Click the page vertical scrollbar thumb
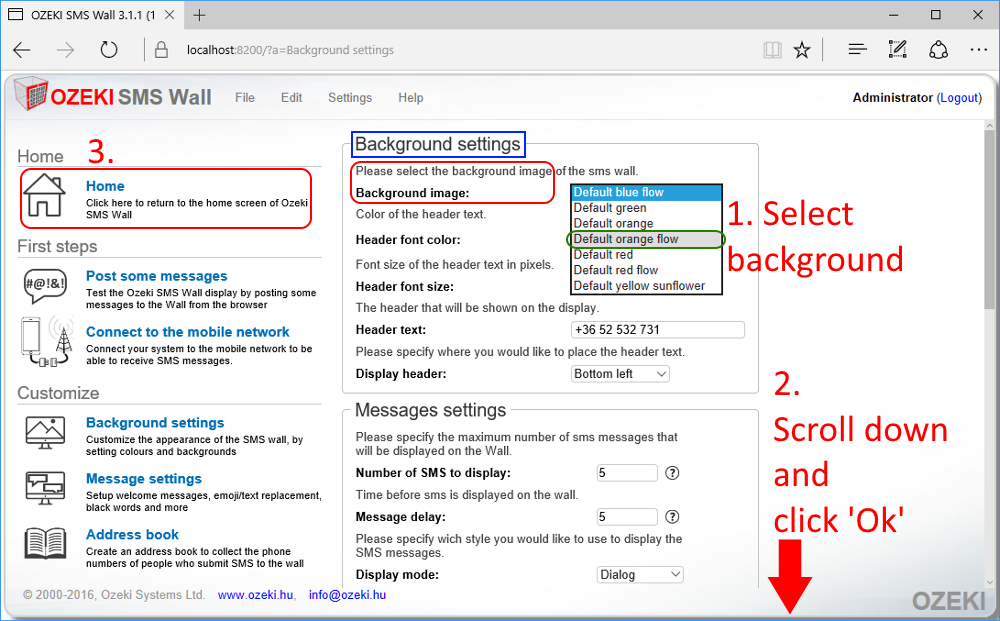 (989, 220)
